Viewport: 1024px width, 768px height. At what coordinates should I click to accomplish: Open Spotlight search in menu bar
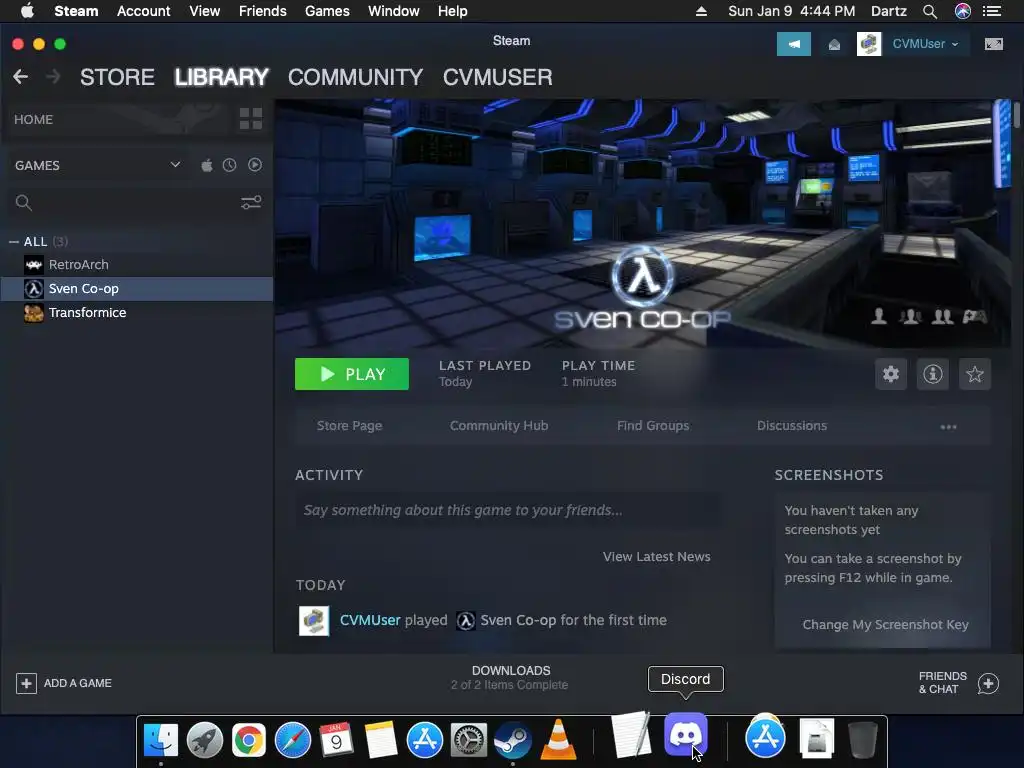[930, 11]
